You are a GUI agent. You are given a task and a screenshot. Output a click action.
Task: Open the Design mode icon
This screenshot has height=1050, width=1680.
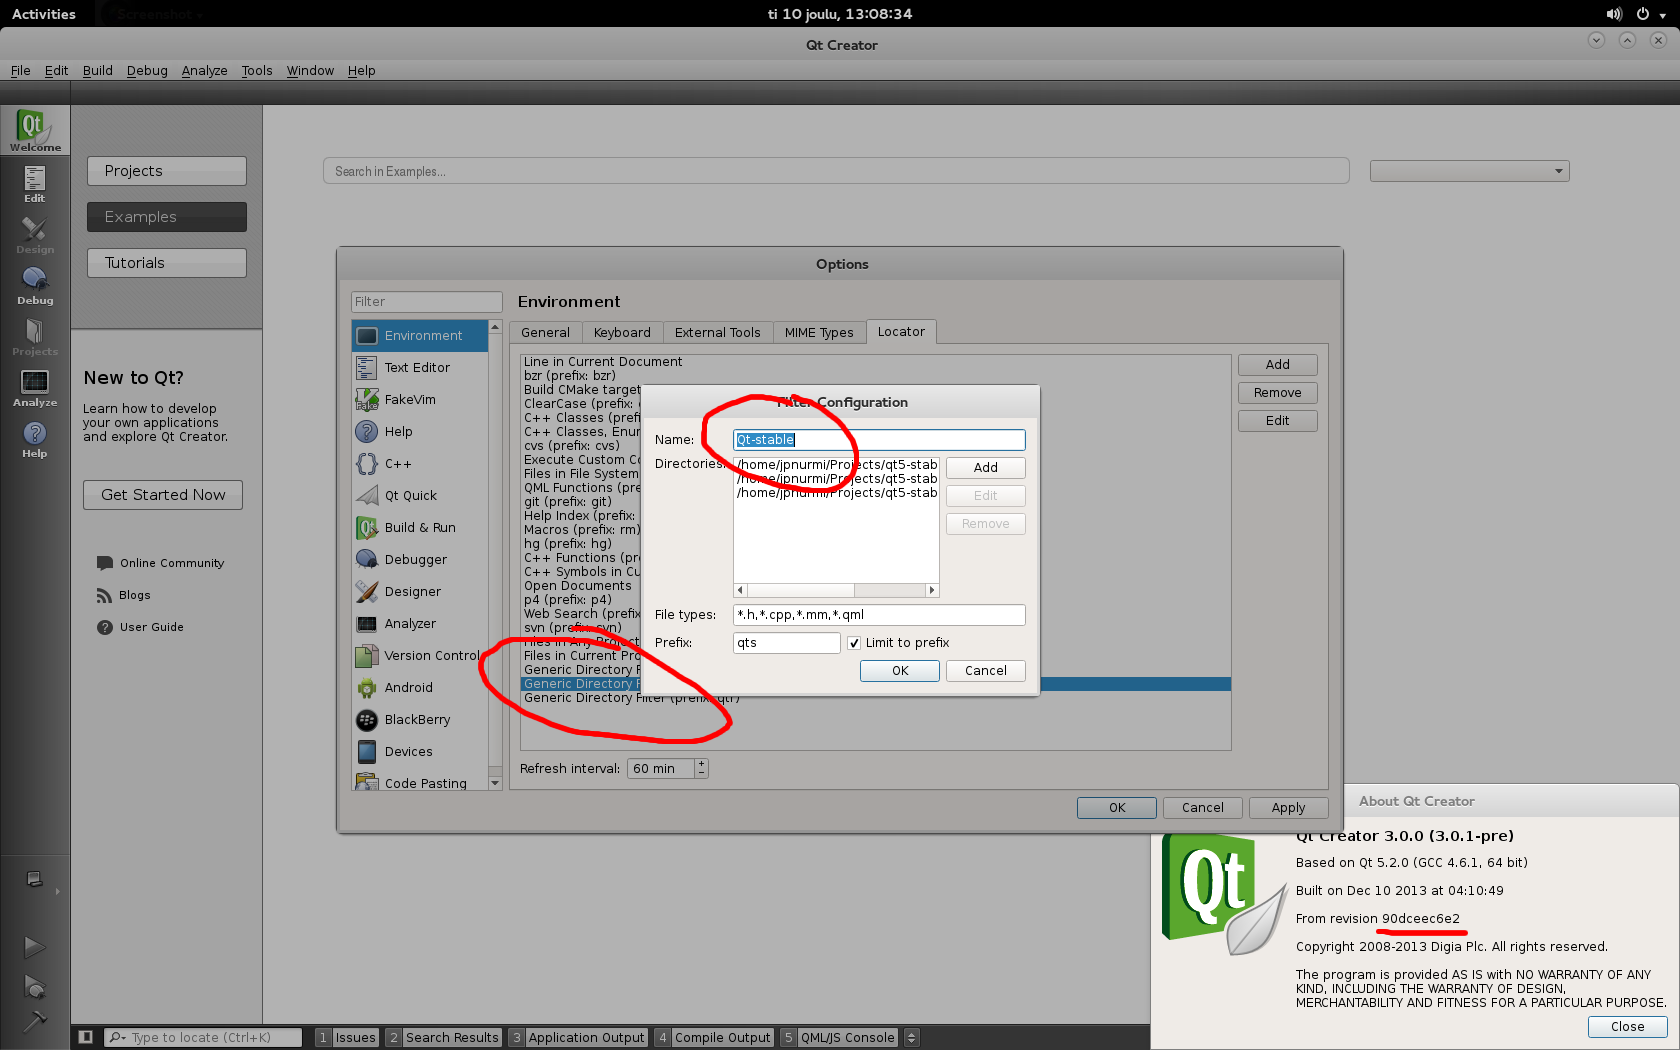pyautogui.click(x=35, y=235)
